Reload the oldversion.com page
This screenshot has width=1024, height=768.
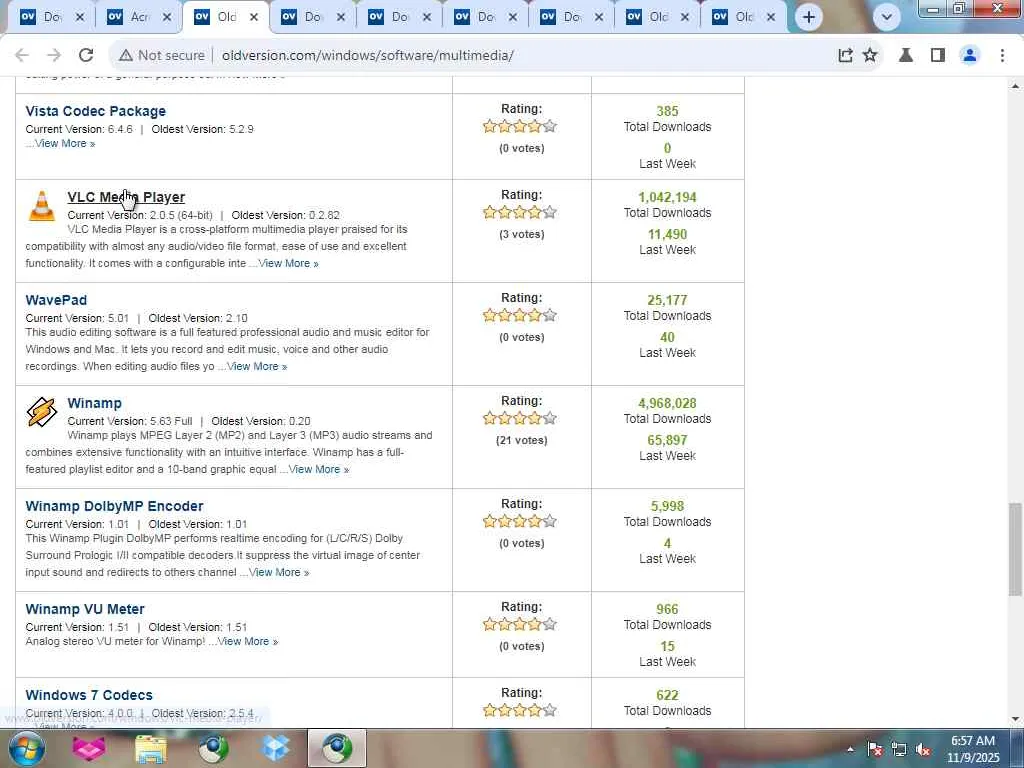pyautogui.click(x=86, y=56)
